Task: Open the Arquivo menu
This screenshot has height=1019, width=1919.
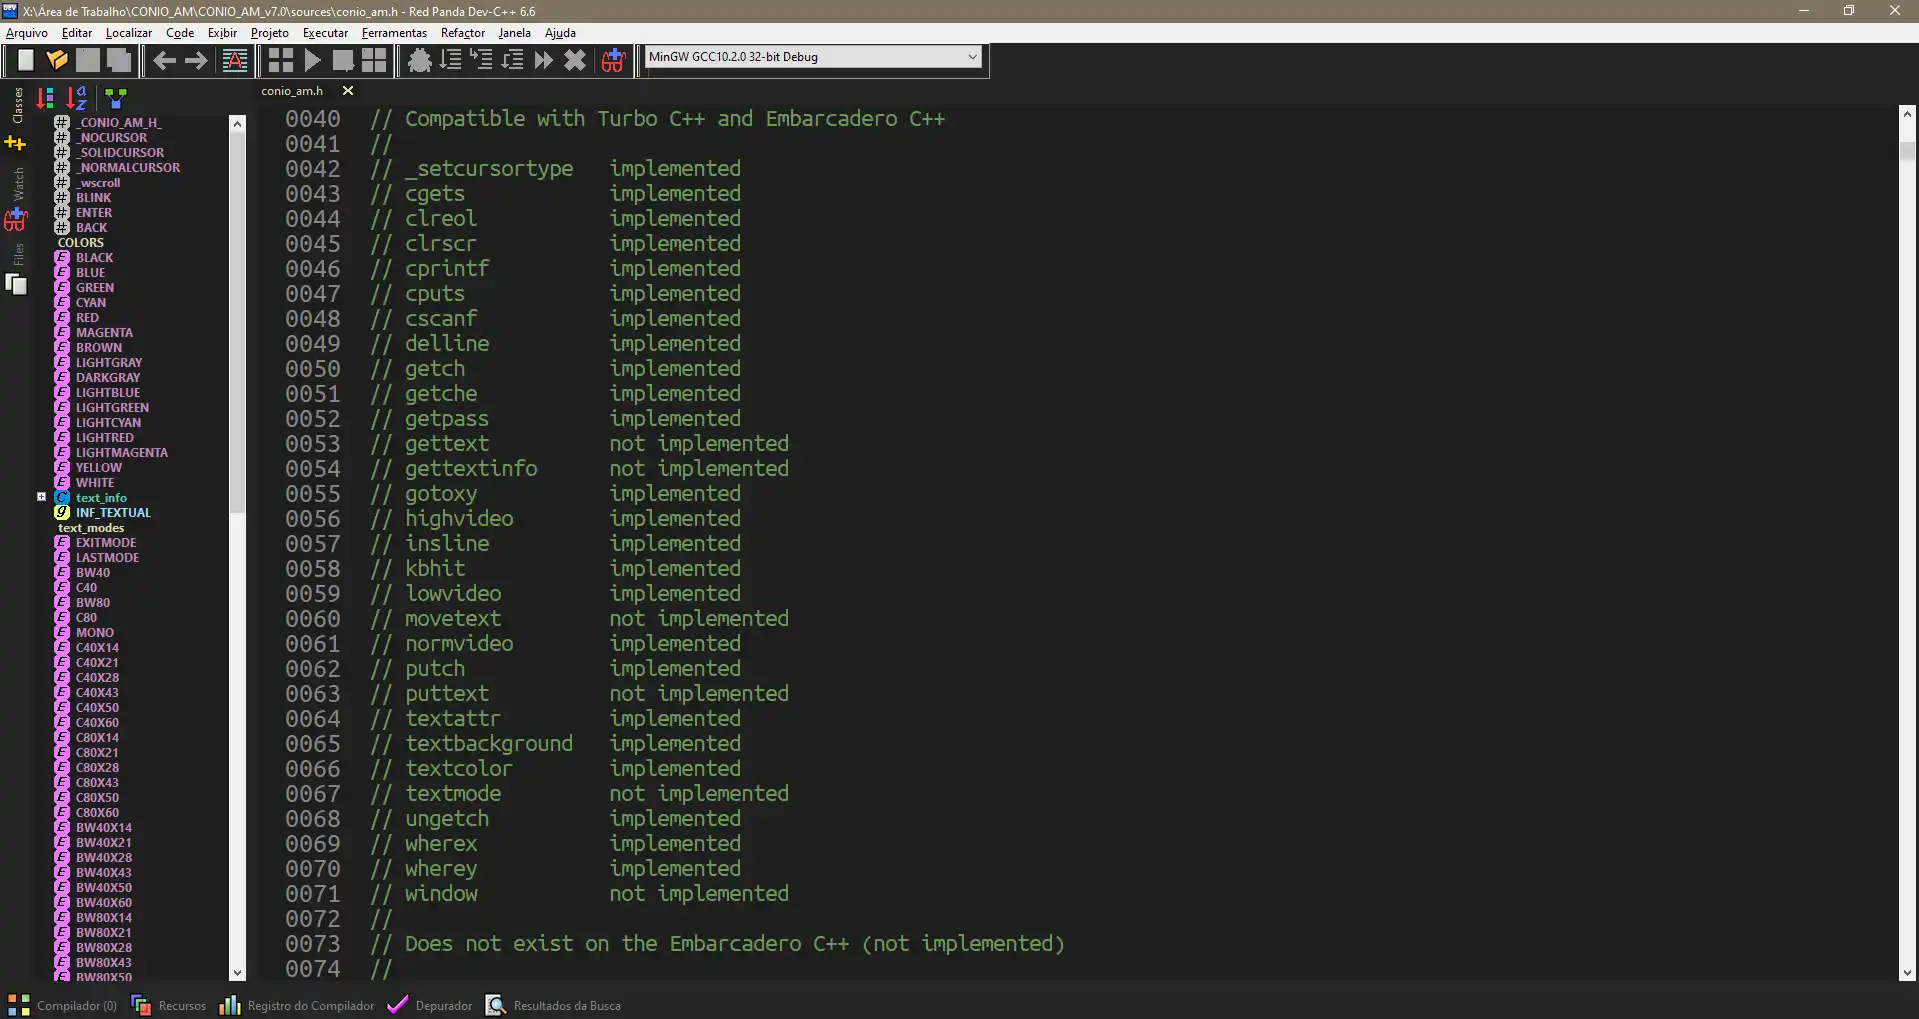Action: pyautogui.click(x=27, y=33)
